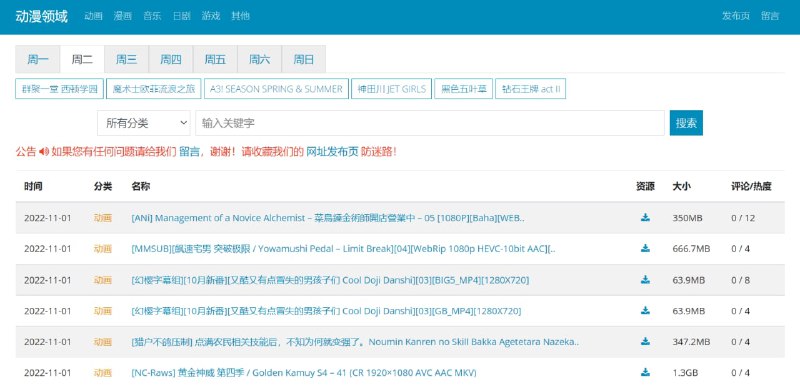
Task: Click the 资源 column header
Action: (x=645, y=186)
